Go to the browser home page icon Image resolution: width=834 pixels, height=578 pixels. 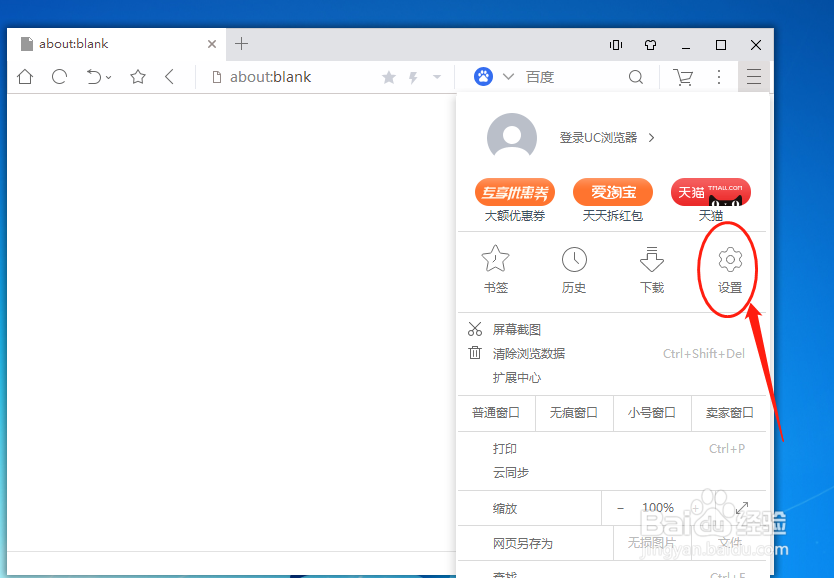click(25, 77)
